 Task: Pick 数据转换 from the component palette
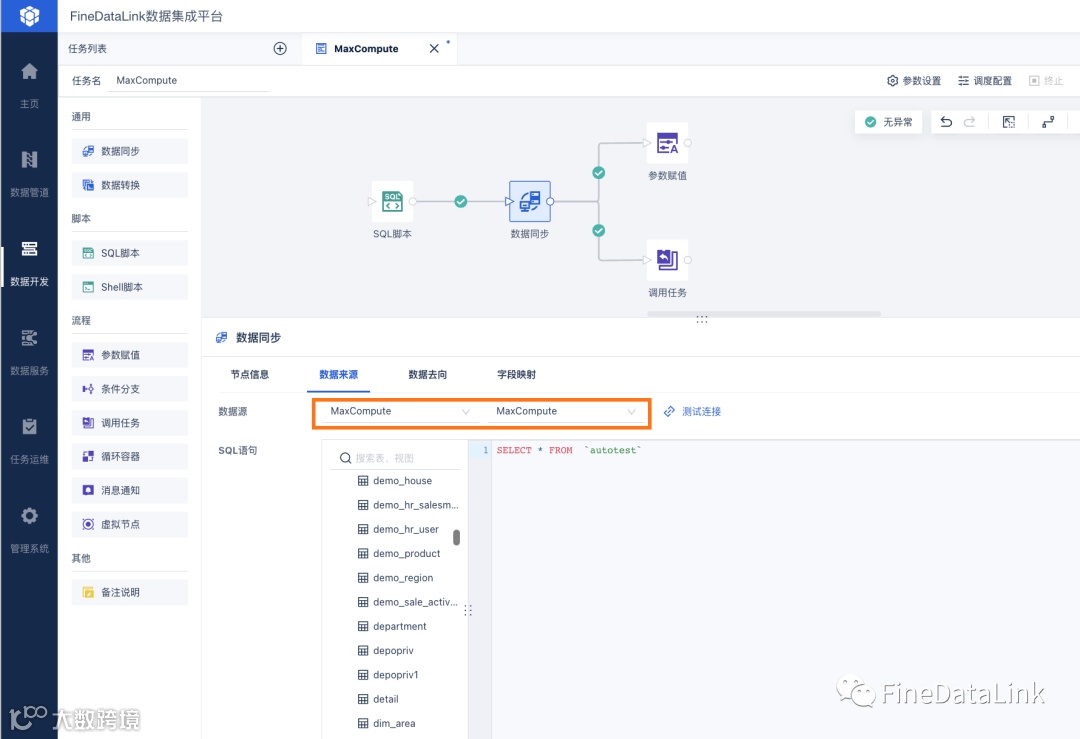[129, 185]
